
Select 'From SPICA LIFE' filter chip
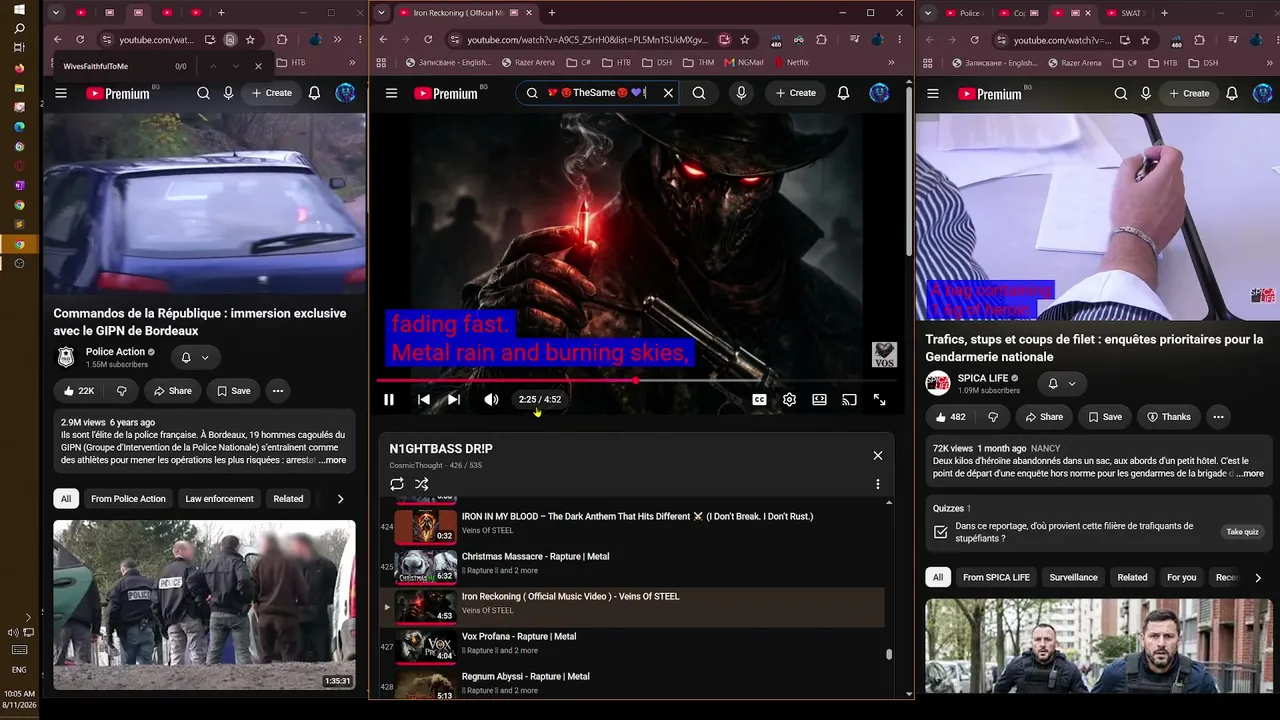point(996,577)
